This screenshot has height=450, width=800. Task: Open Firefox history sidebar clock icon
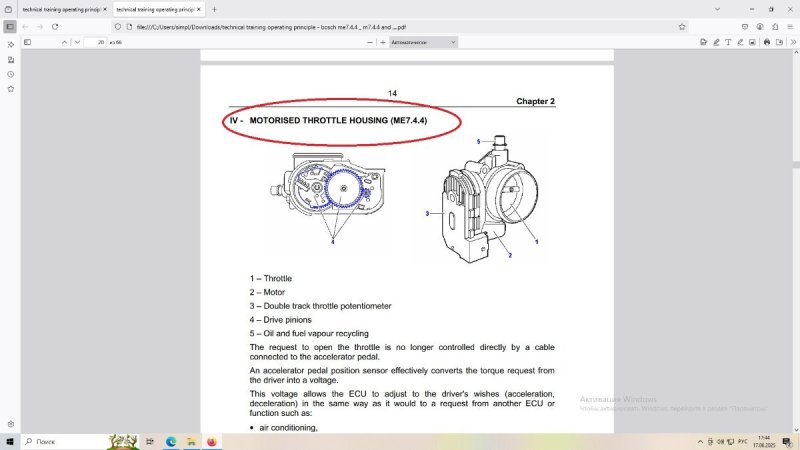pyautogui.click(x=10, y=74)
